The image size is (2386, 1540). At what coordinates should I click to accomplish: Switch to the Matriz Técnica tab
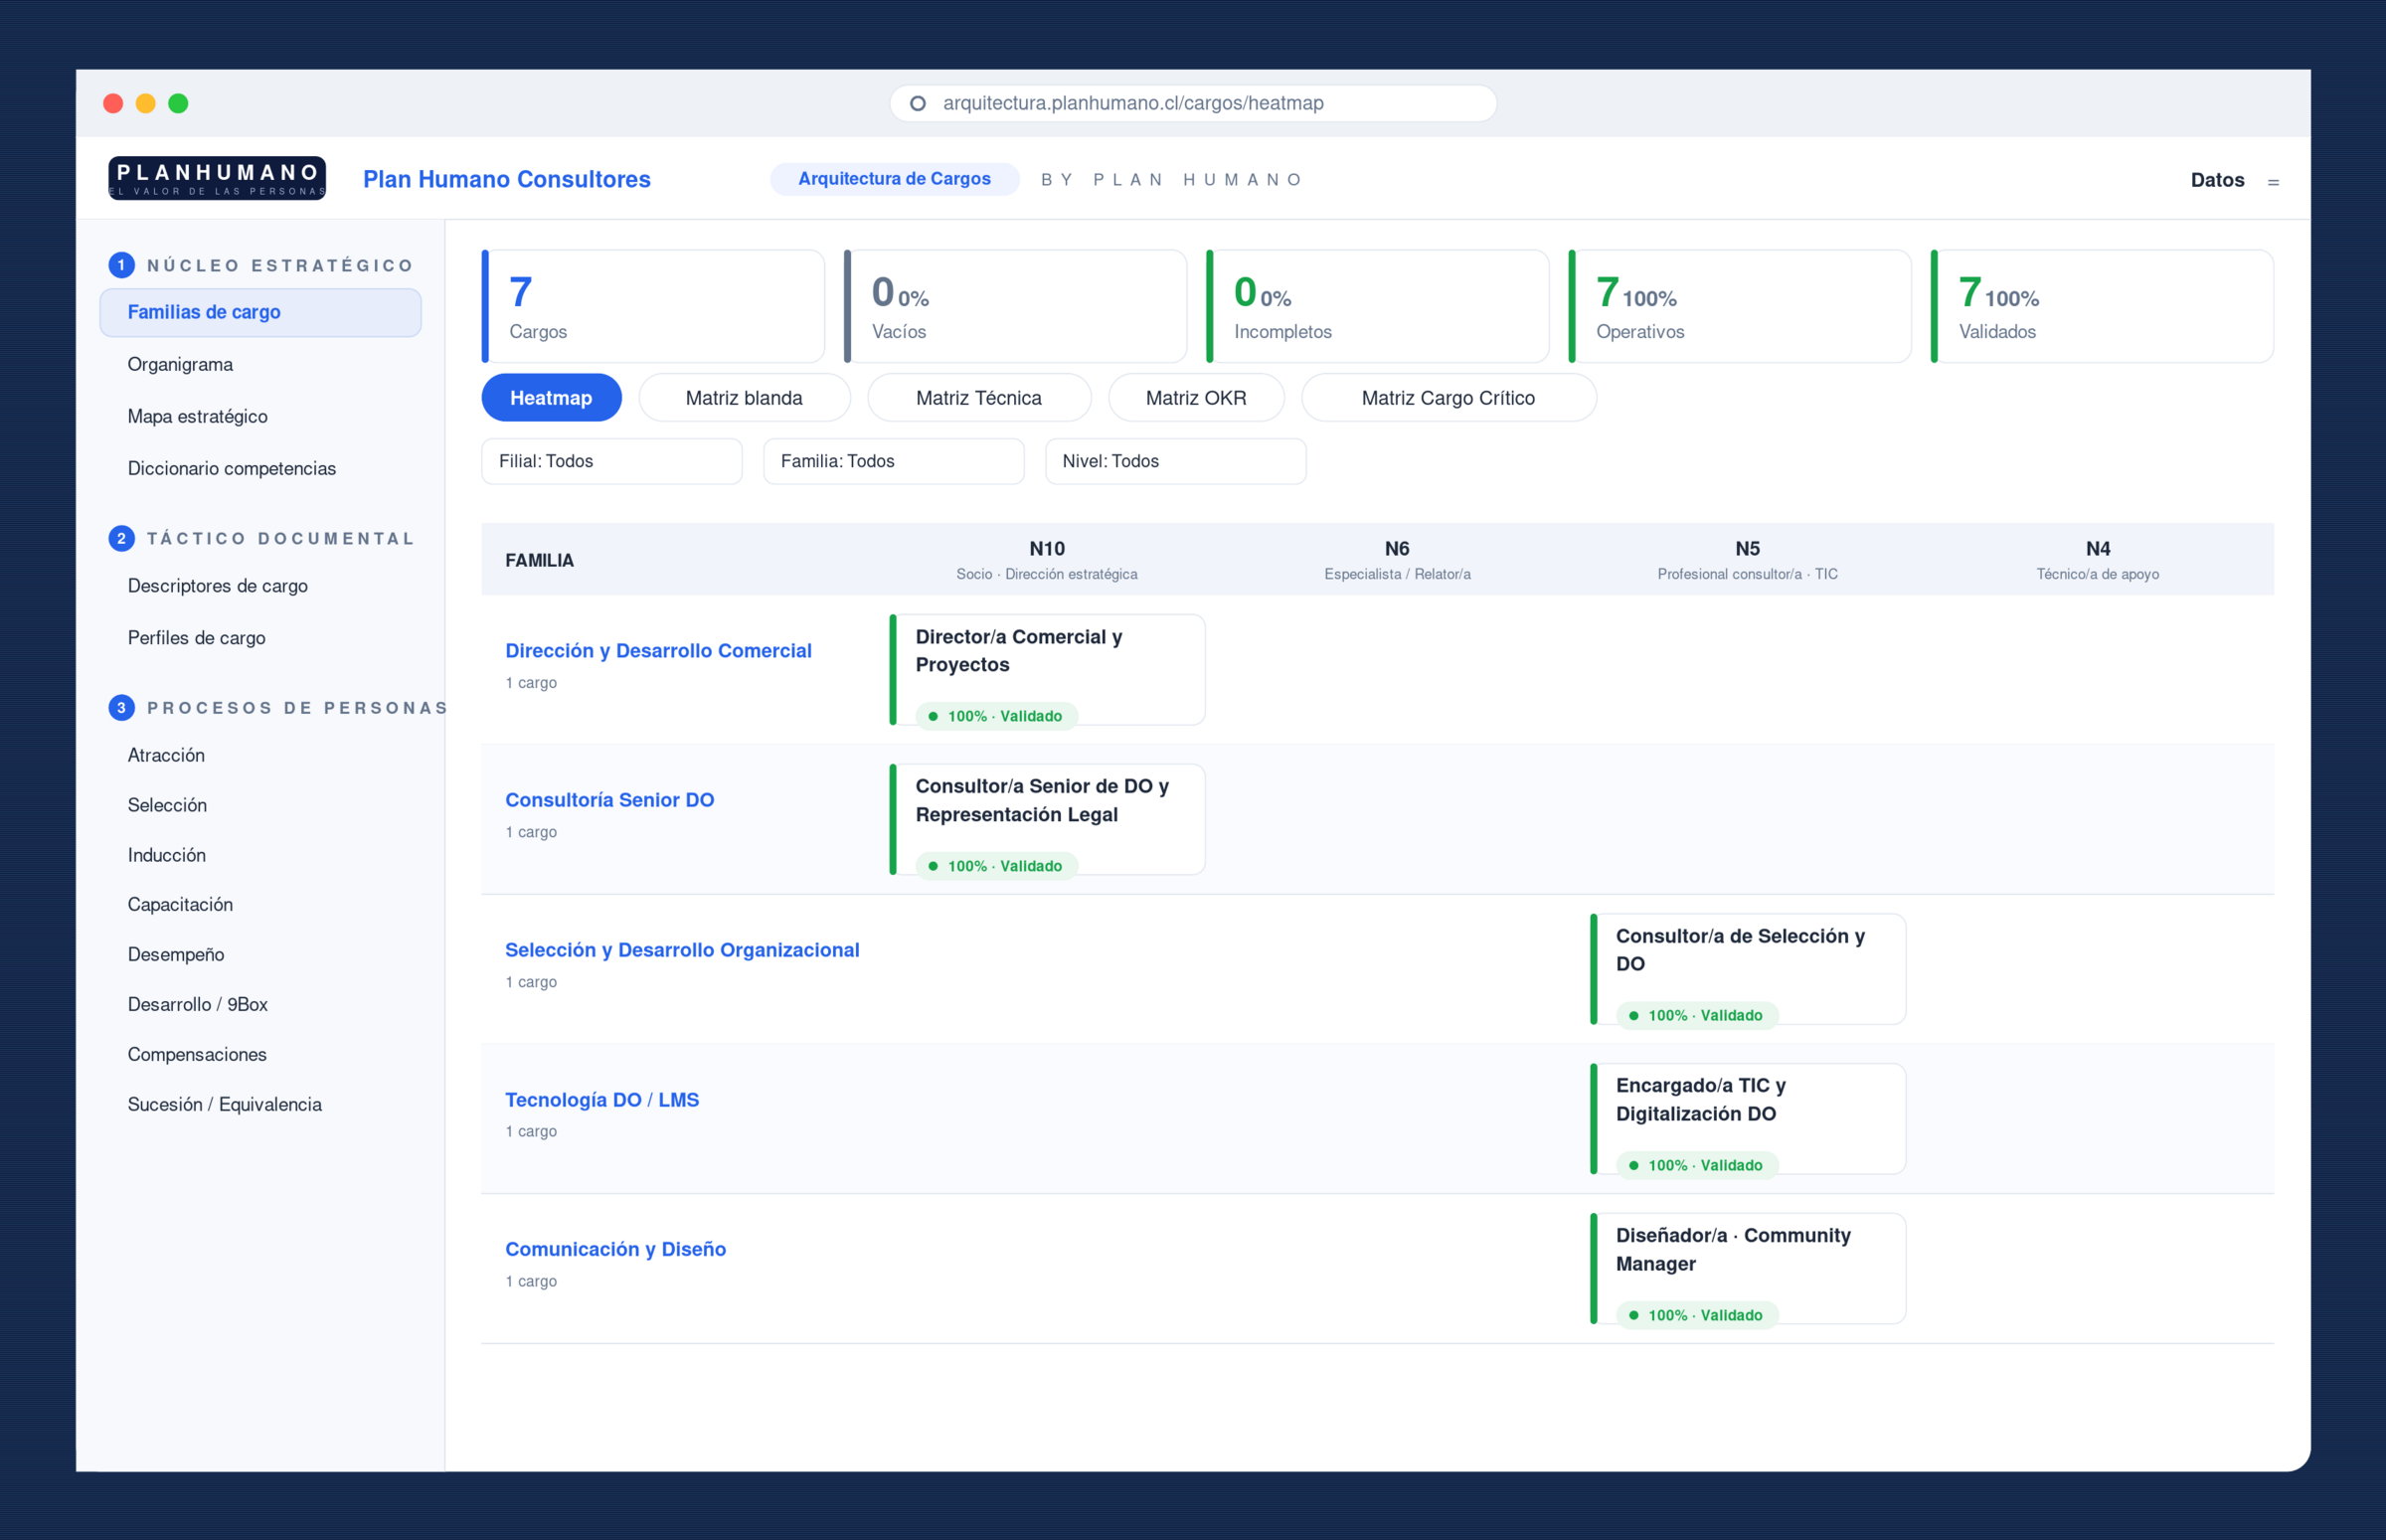[x=979, y=398]
